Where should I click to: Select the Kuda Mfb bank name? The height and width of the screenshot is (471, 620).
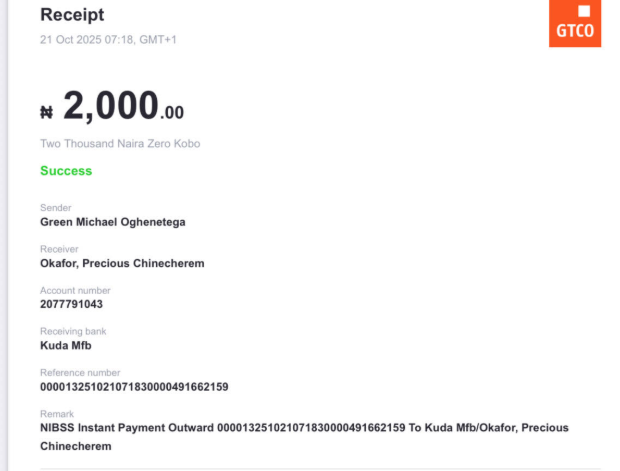[x=65, y=346]
